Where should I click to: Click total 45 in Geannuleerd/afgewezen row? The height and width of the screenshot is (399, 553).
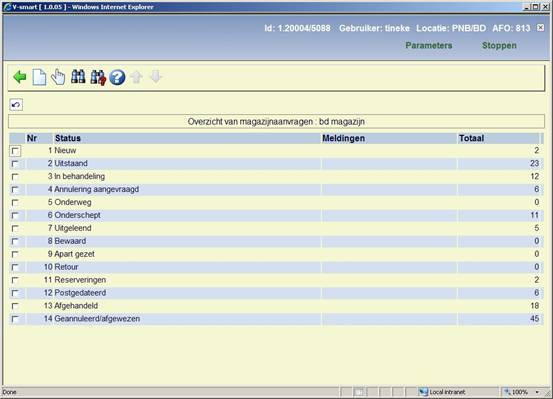[534, 319]
